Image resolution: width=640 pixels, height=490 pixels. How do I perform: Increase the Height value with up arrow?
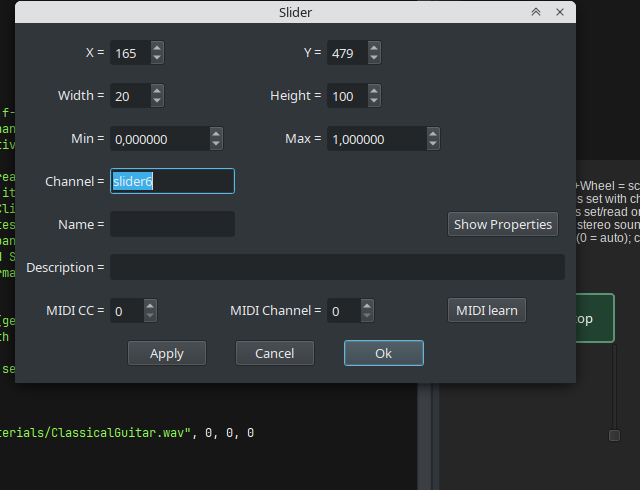click(x=374, y=91)
